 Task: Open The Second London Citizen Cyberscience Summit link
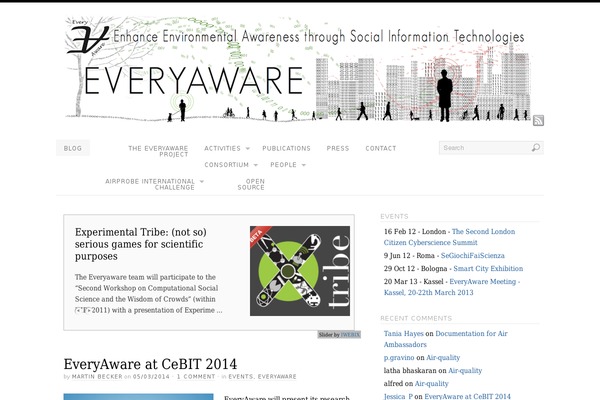pyautogui.click(x=449, y=237)
